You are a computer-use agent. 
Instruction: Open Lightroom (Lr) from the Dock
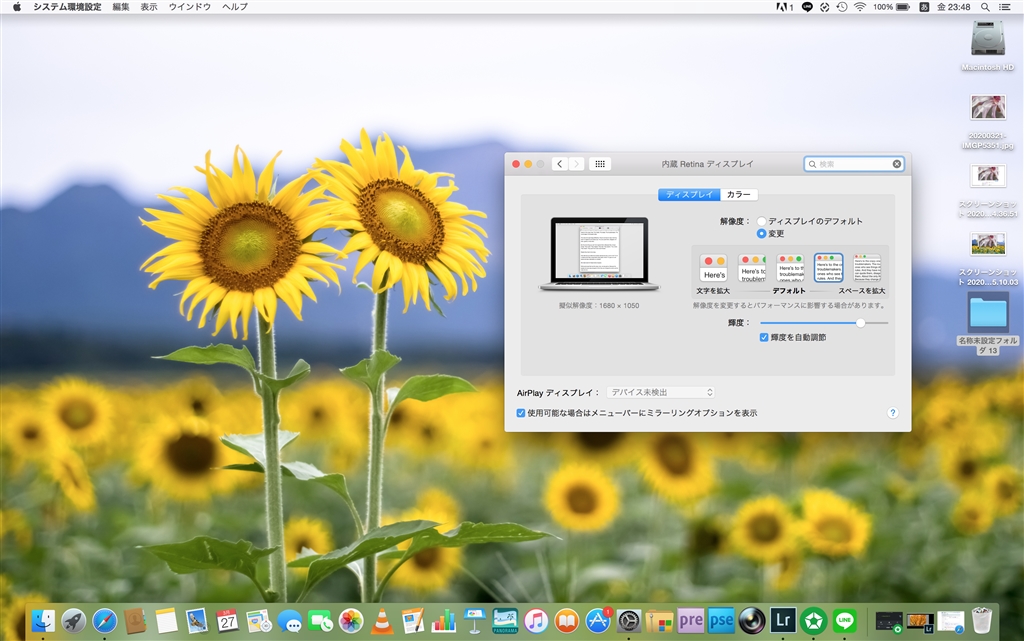(x=783, y=621)
